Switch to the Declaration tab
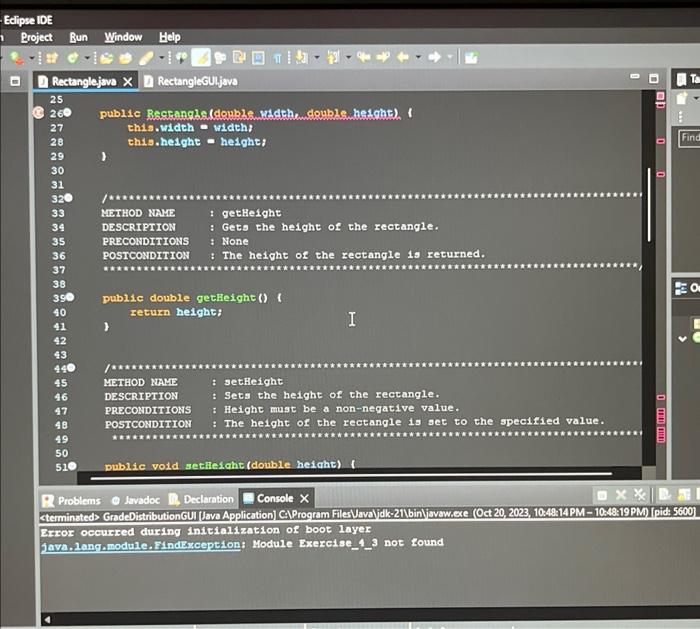This screenshot has height=629, width=700. [x=202, y=499]
